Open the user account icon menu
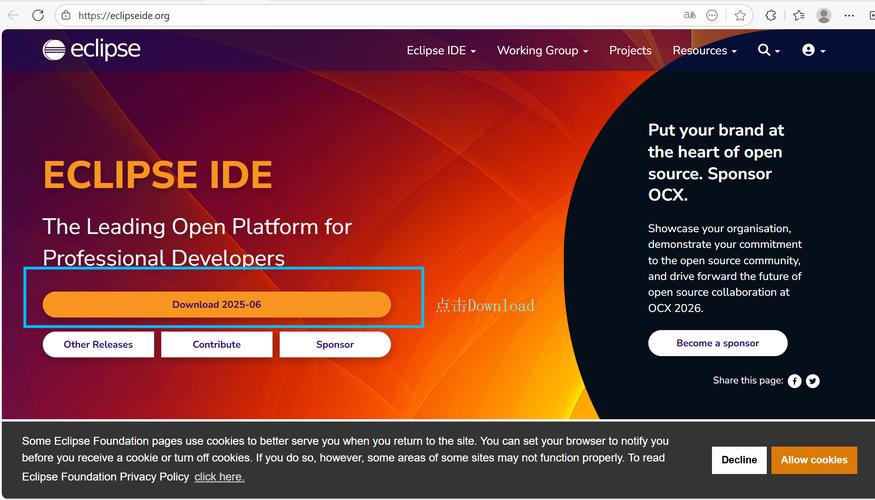This screenshot has height=500, width=875. point(812,50)
